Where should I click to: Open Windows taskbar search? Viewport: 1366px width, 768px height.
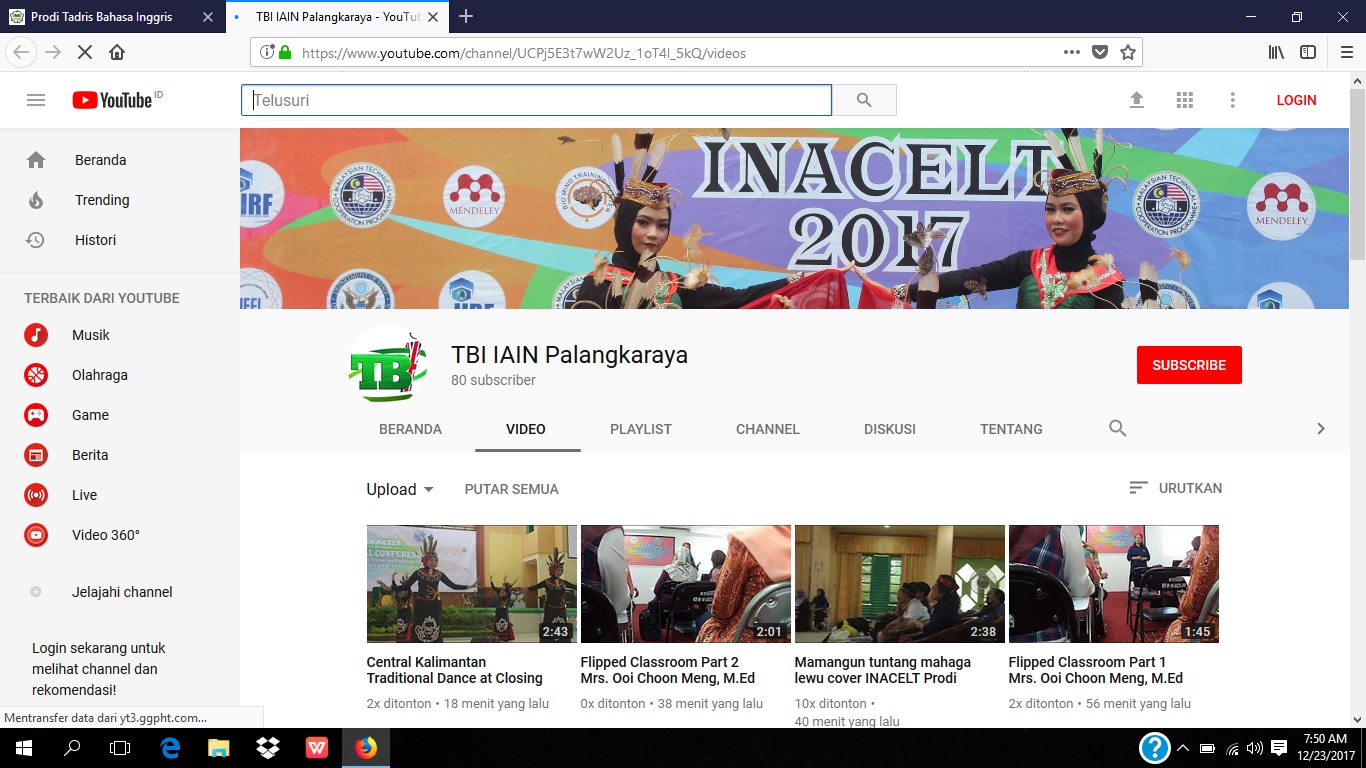tap(72, 748)
